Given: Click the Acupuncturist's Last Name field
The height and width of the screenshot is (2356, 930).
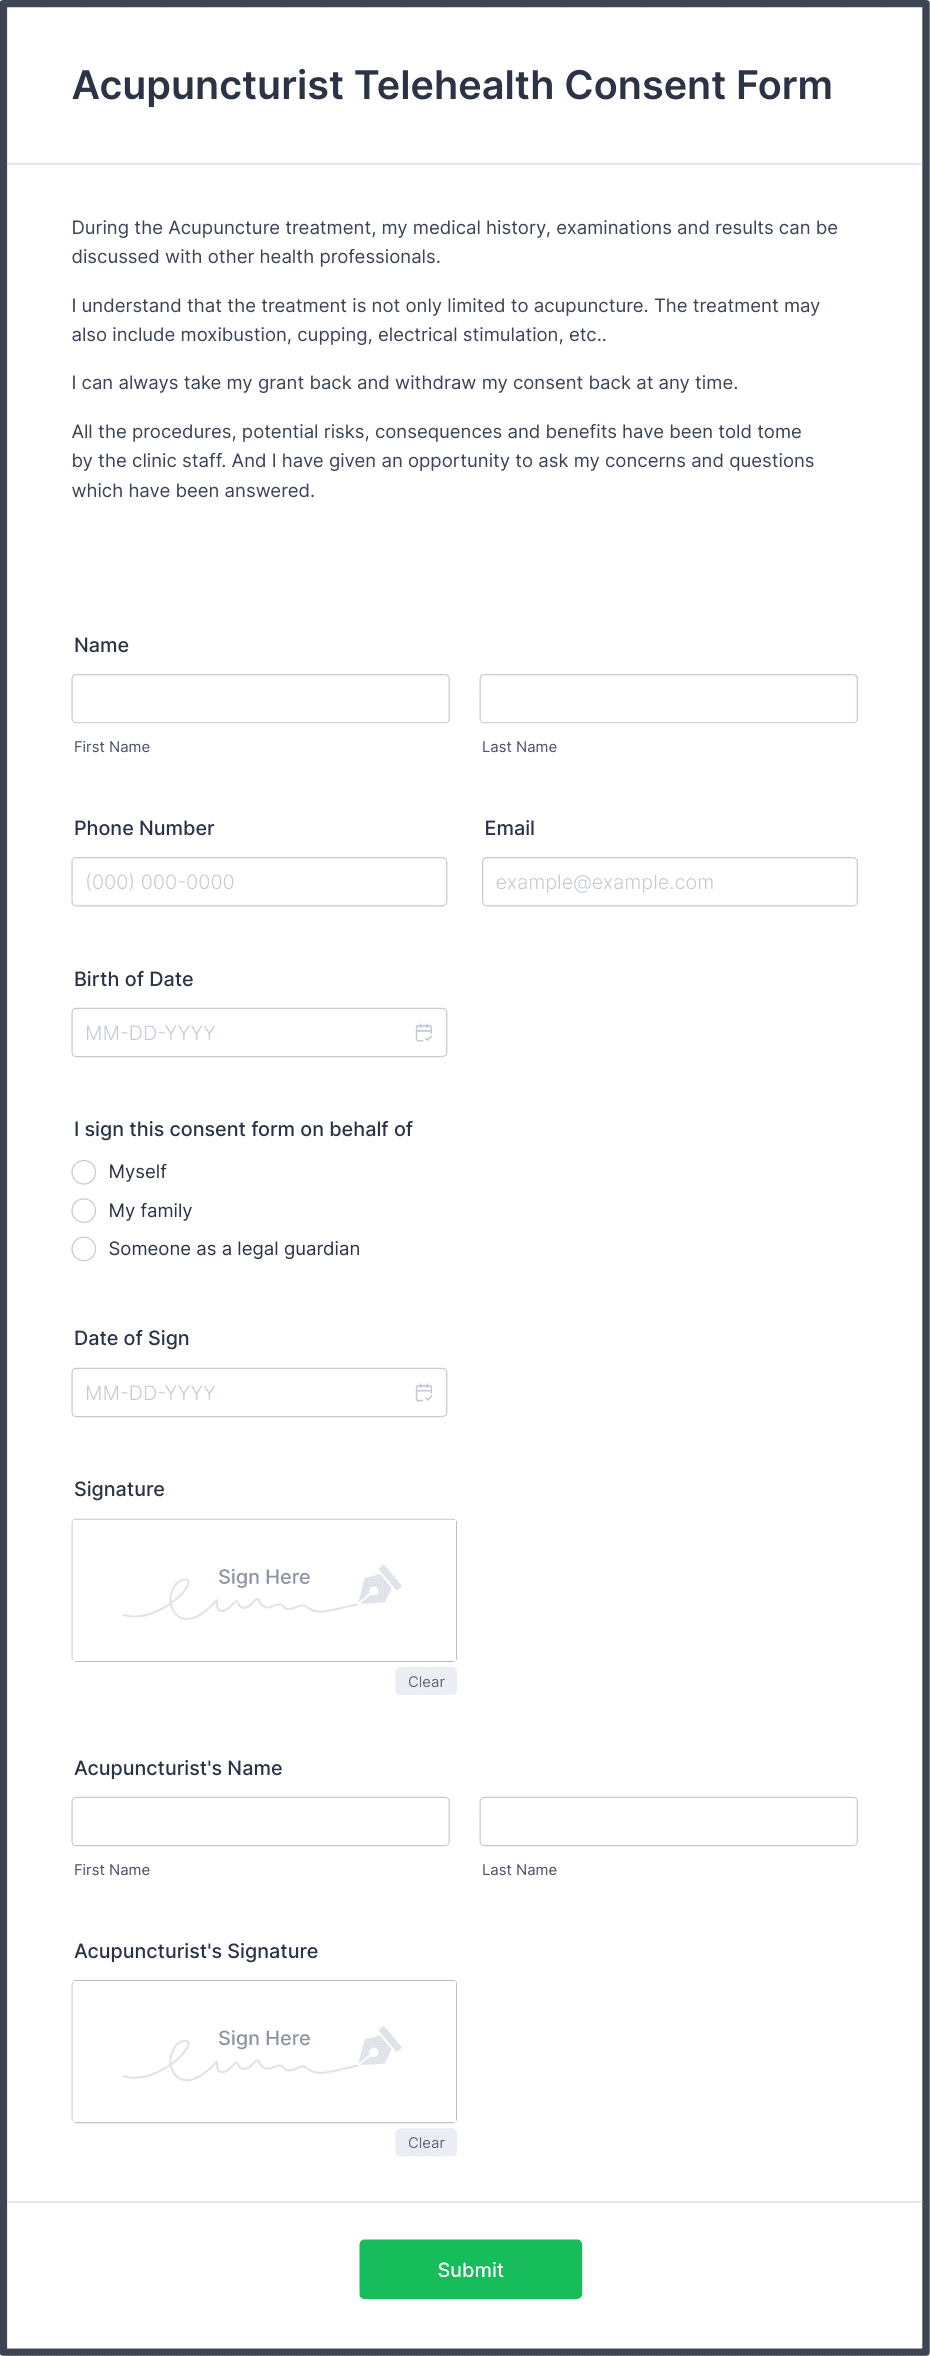Looking at the screenshot, I should point(668,1820).
